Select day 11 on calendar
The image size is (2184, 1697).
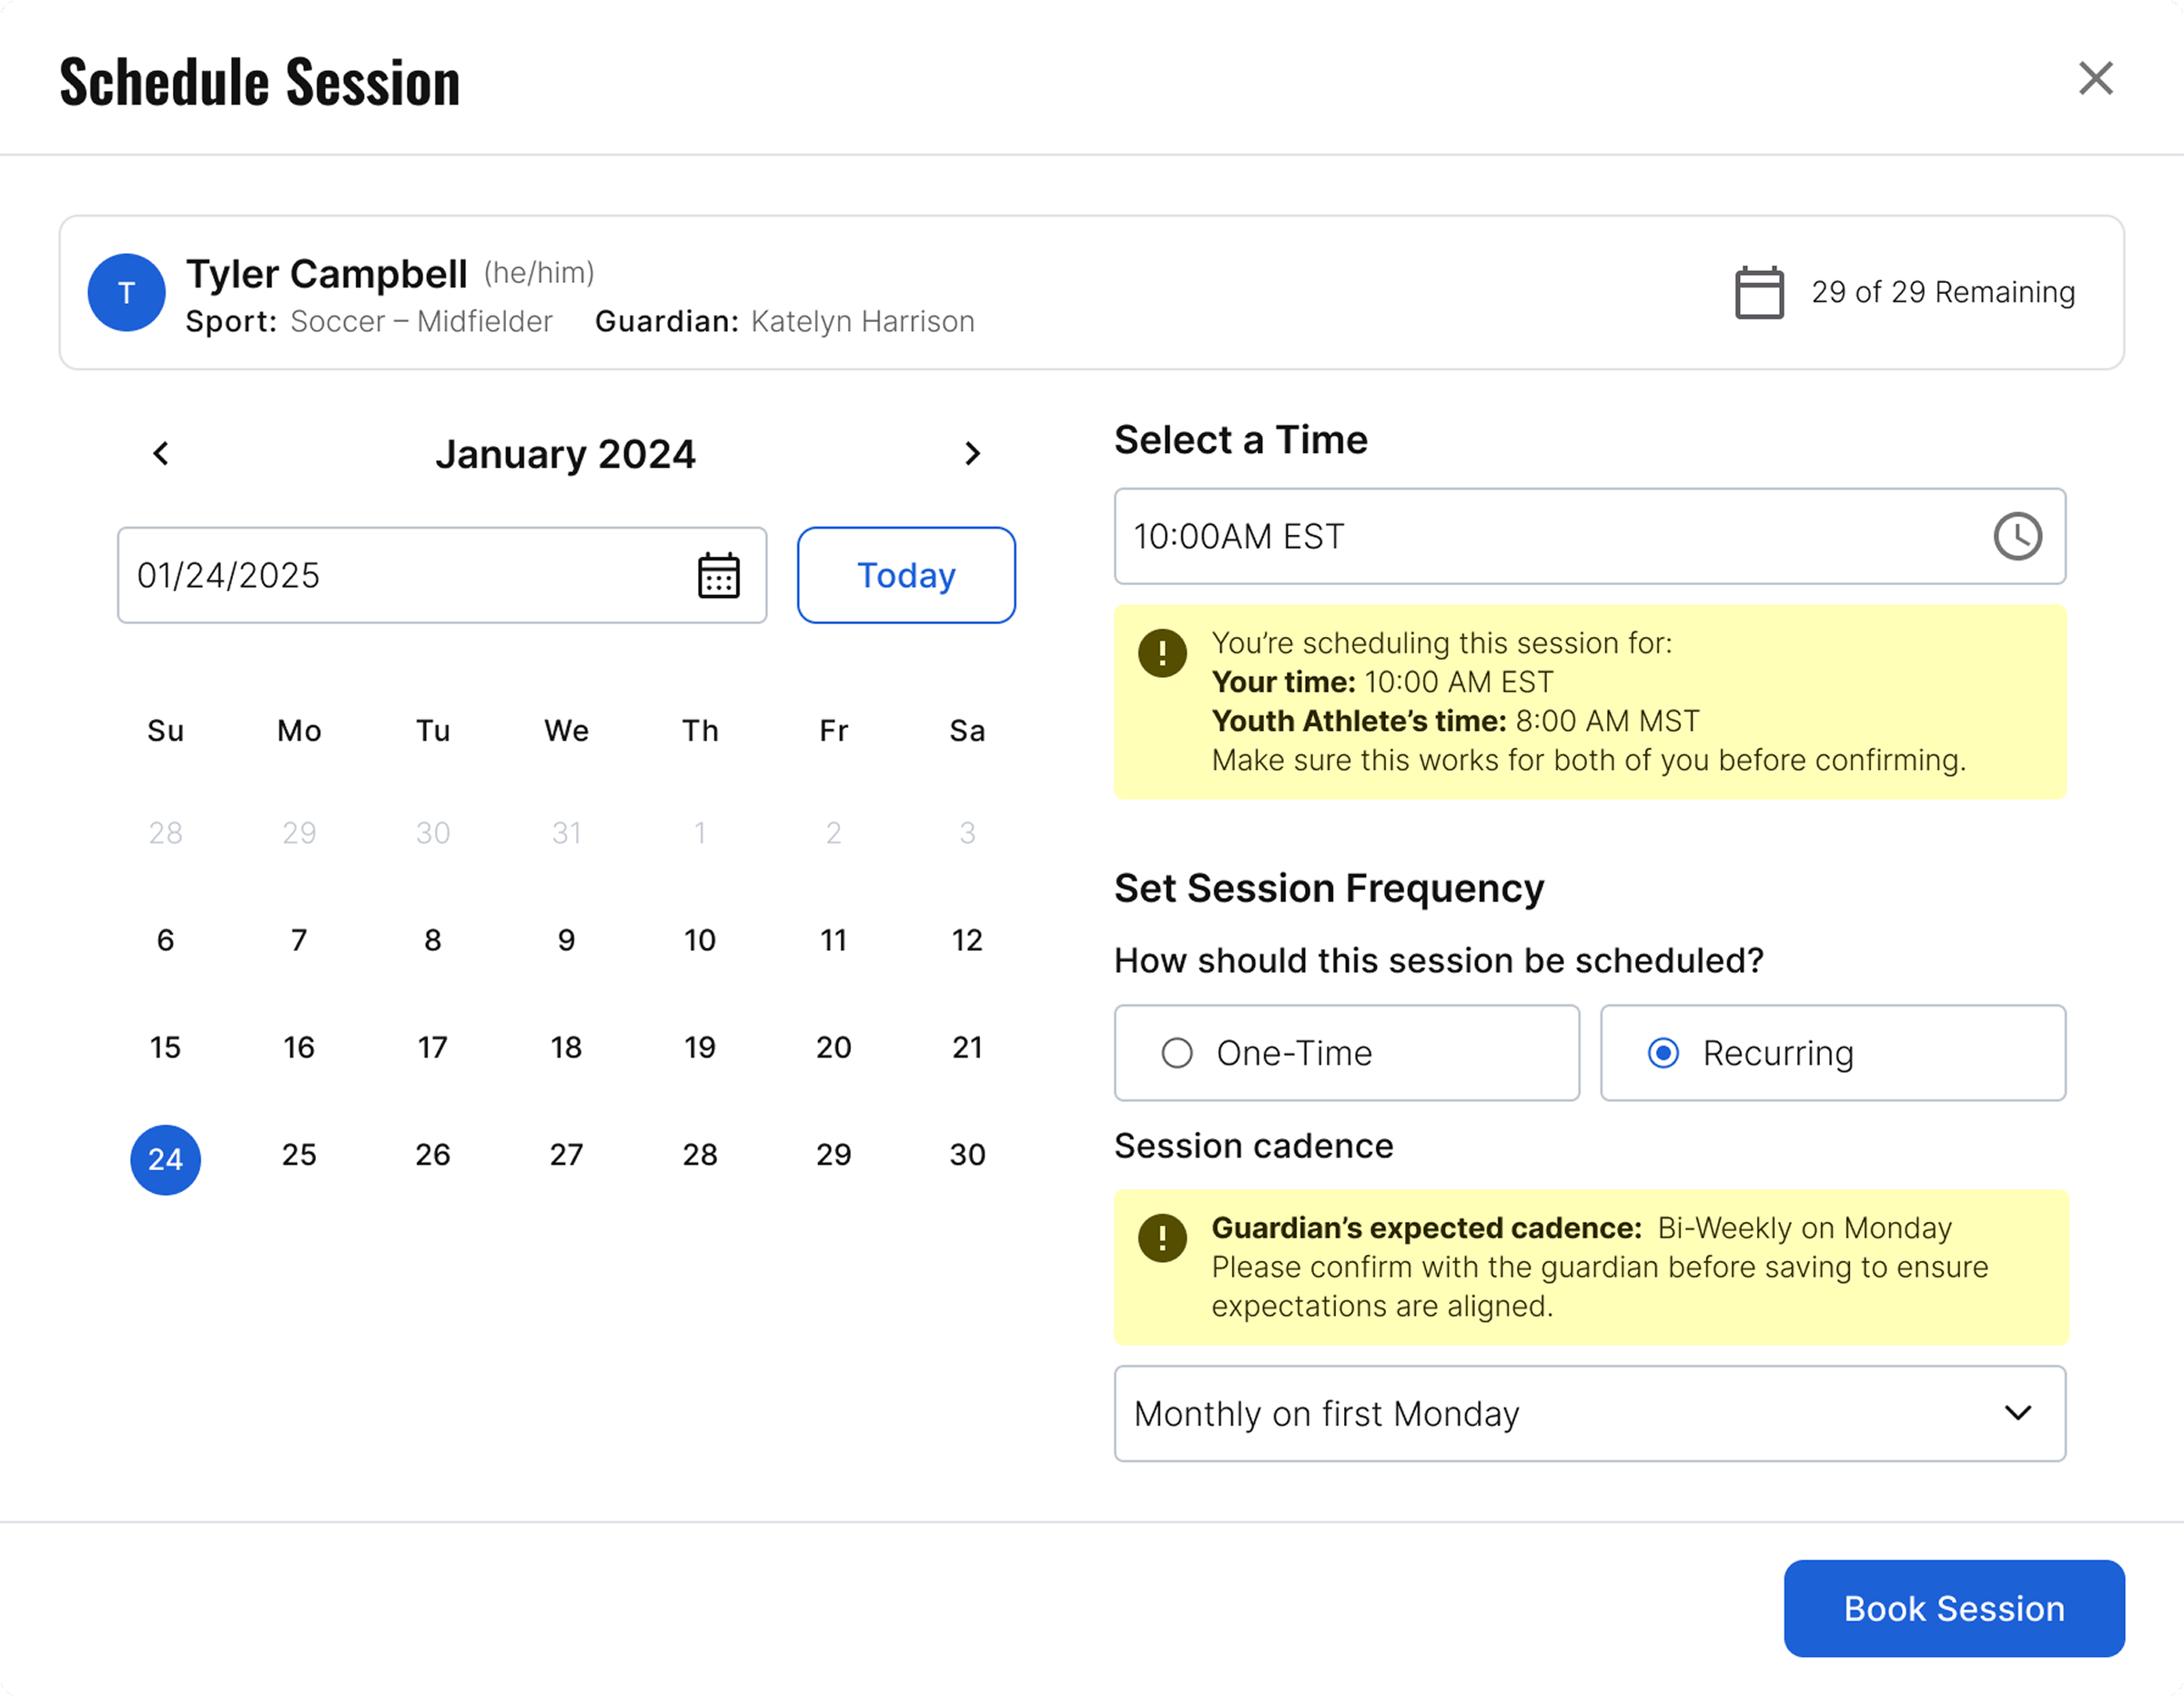833,940
